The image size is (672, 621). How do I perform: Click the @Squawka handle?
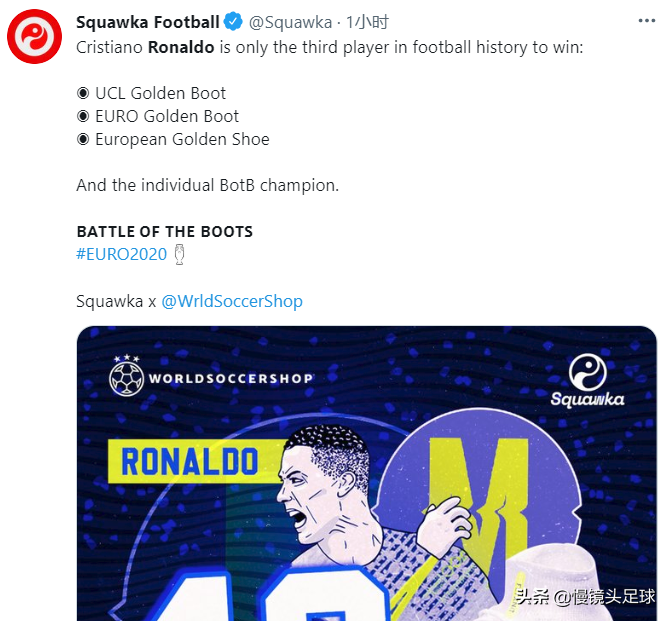pyautogui.click(x=290, y=22)
